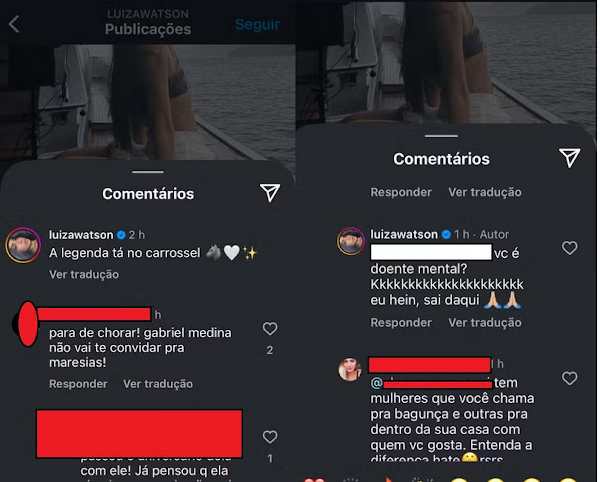Viewport: 600px width, 482px height.
Task: Tap the Seguir follow button
Action: (258, 24)
